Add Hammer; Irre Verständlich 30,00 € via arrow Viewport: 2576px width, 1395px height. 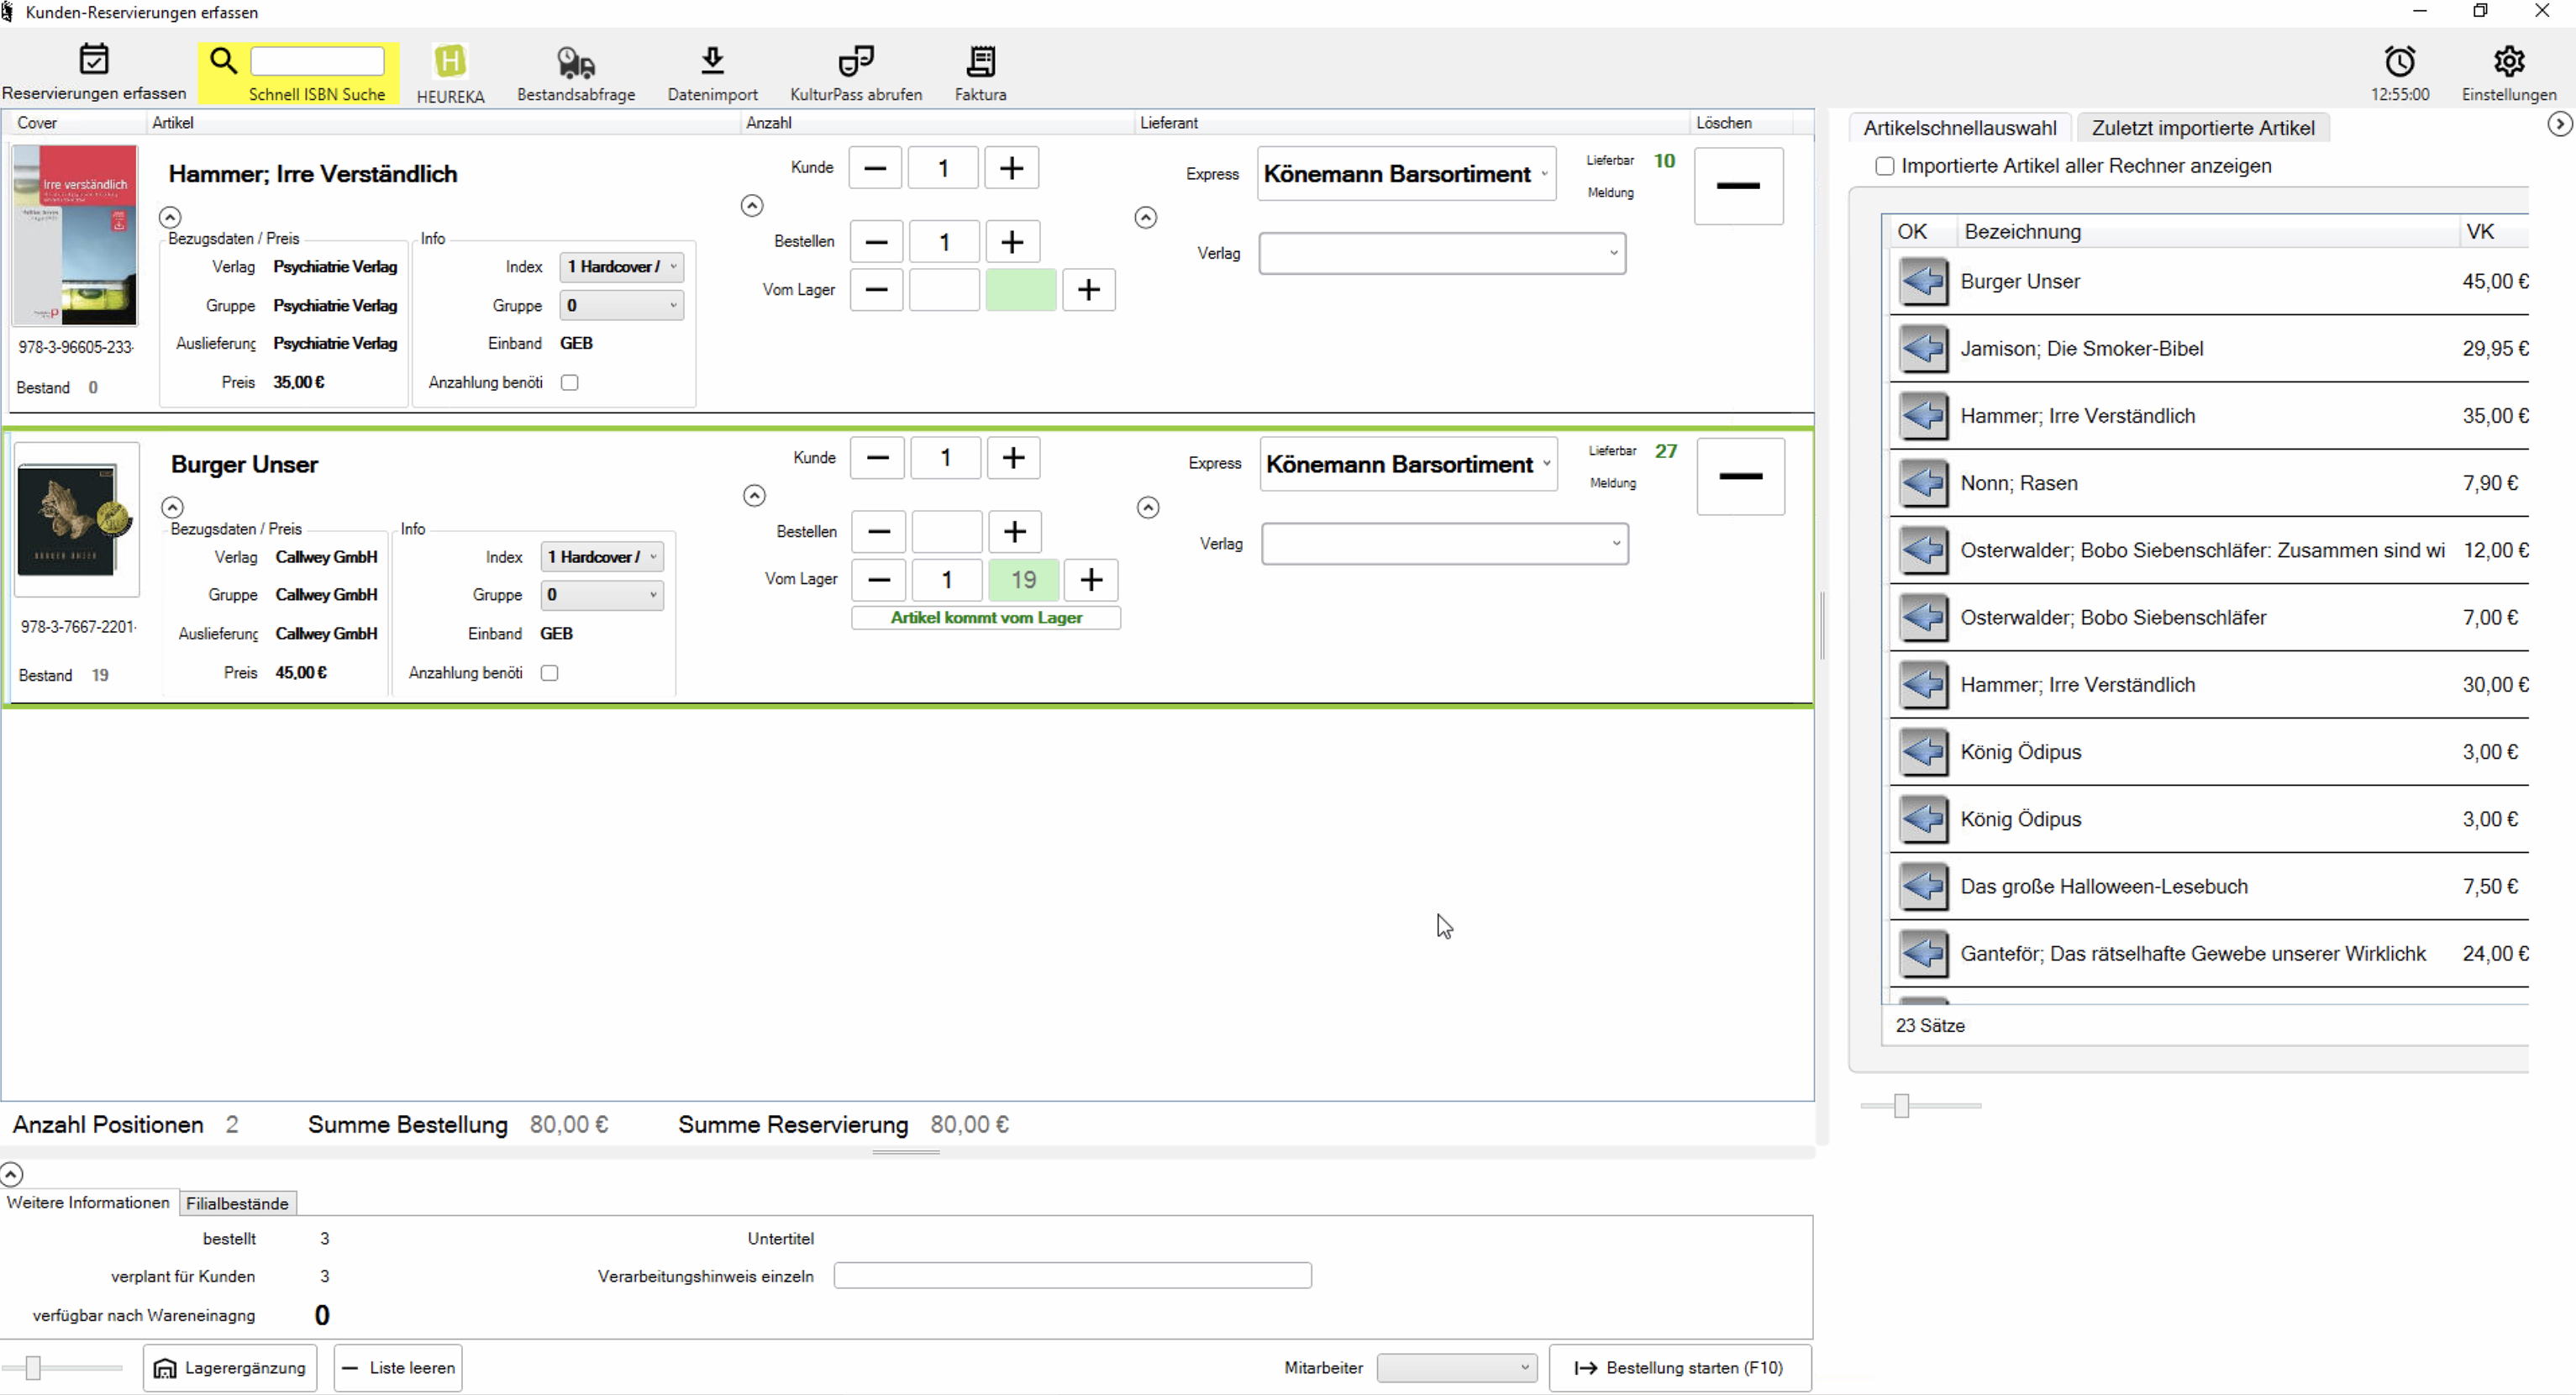click(1922, 685)
